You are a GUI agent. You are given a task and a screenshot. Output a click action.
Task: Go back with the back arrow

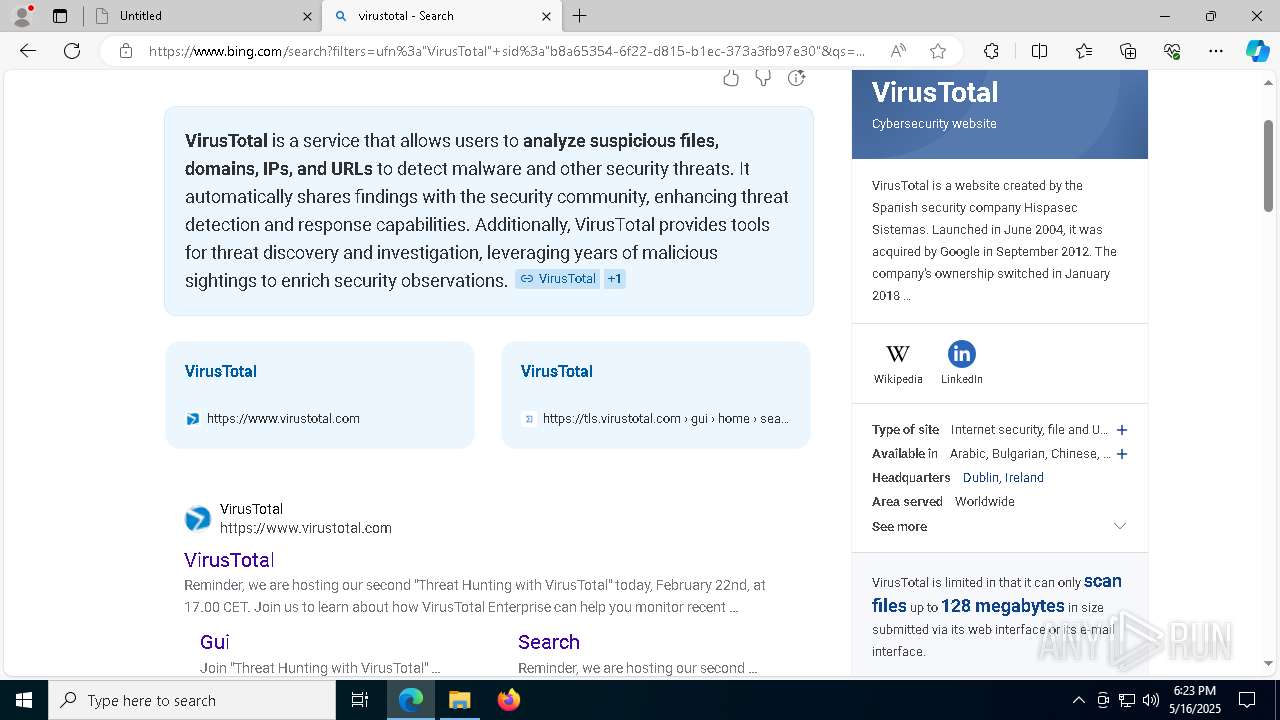tap(28, 51)
